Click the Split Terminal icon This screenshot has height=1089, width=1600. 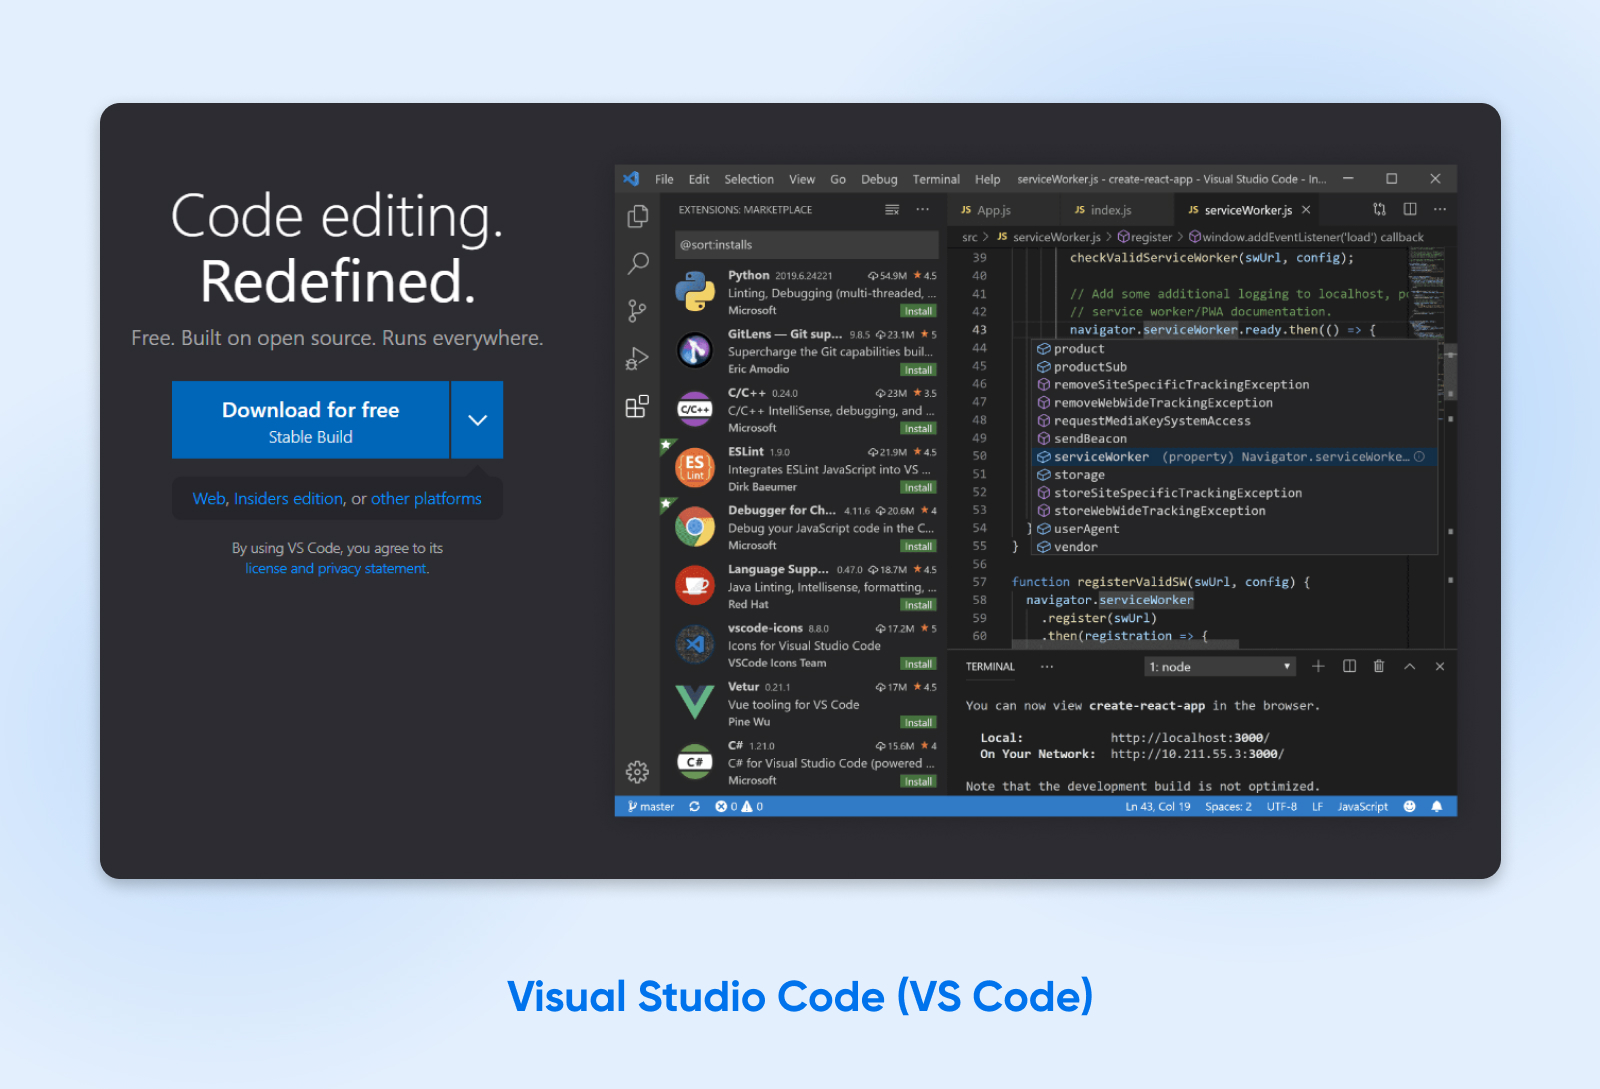1351,666
